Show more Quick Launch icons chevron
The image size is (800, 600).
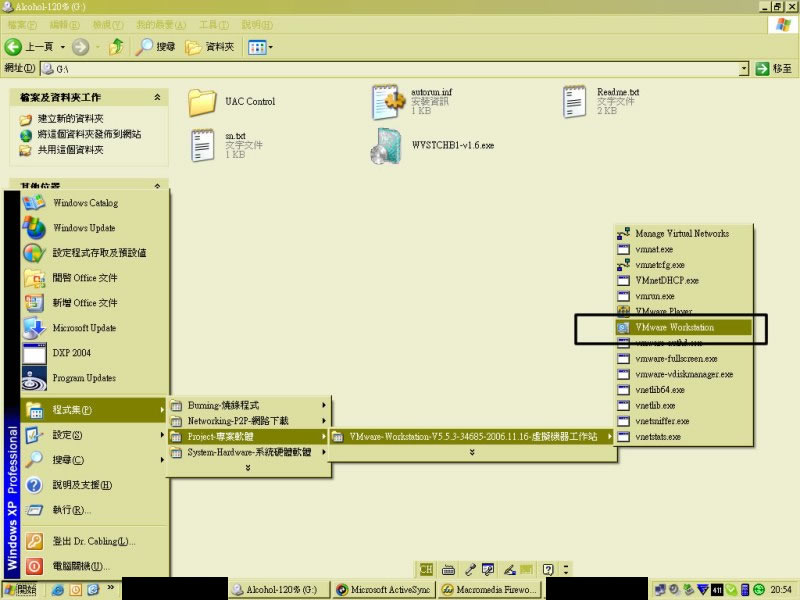[111, 588]
